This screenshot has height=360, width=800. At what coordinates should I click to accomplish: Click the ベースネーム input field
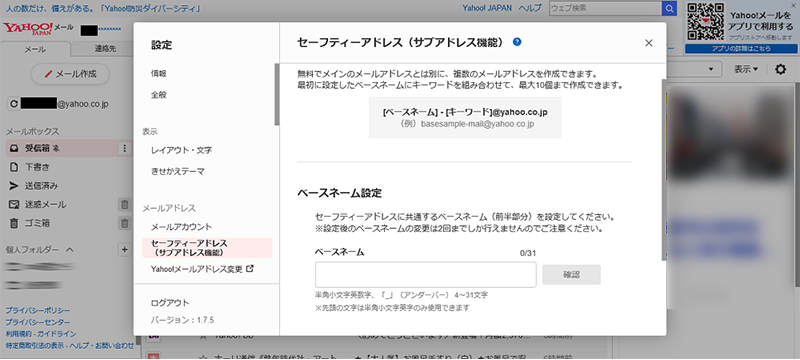click(426, 275)
